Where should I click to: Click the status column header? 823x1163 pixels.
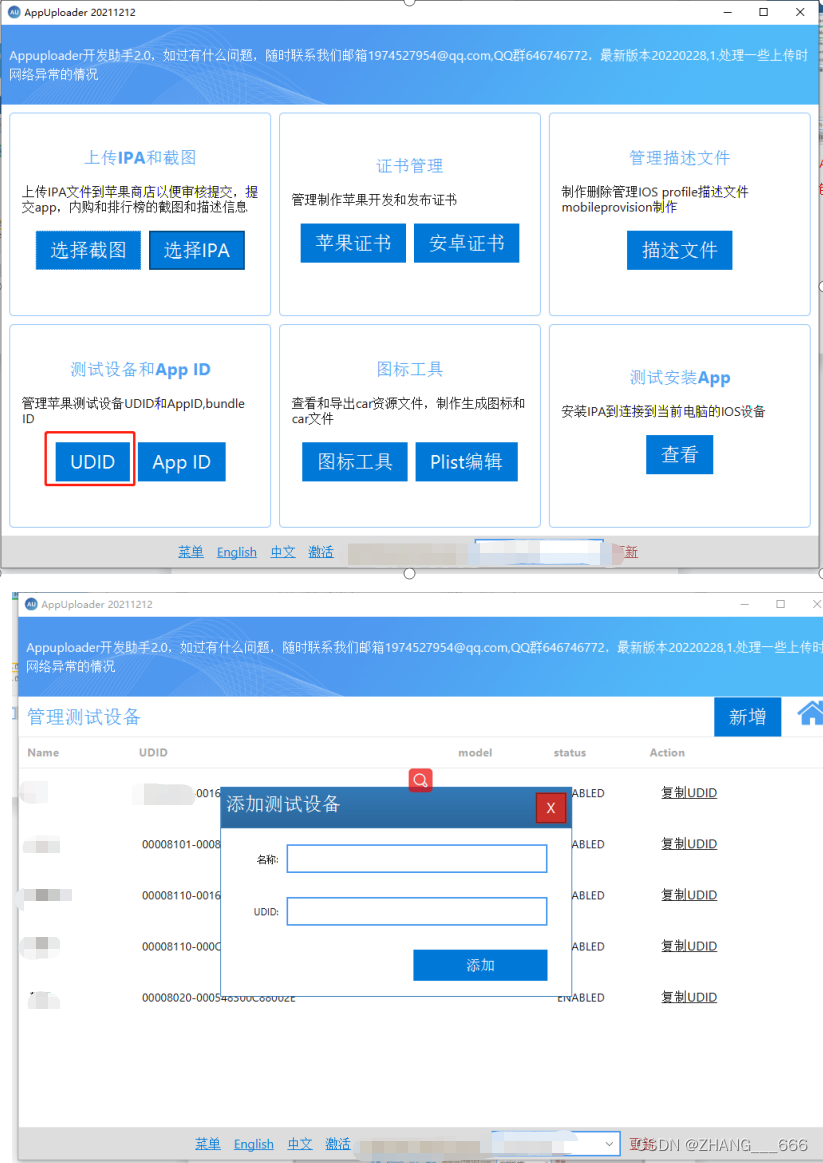569,752
